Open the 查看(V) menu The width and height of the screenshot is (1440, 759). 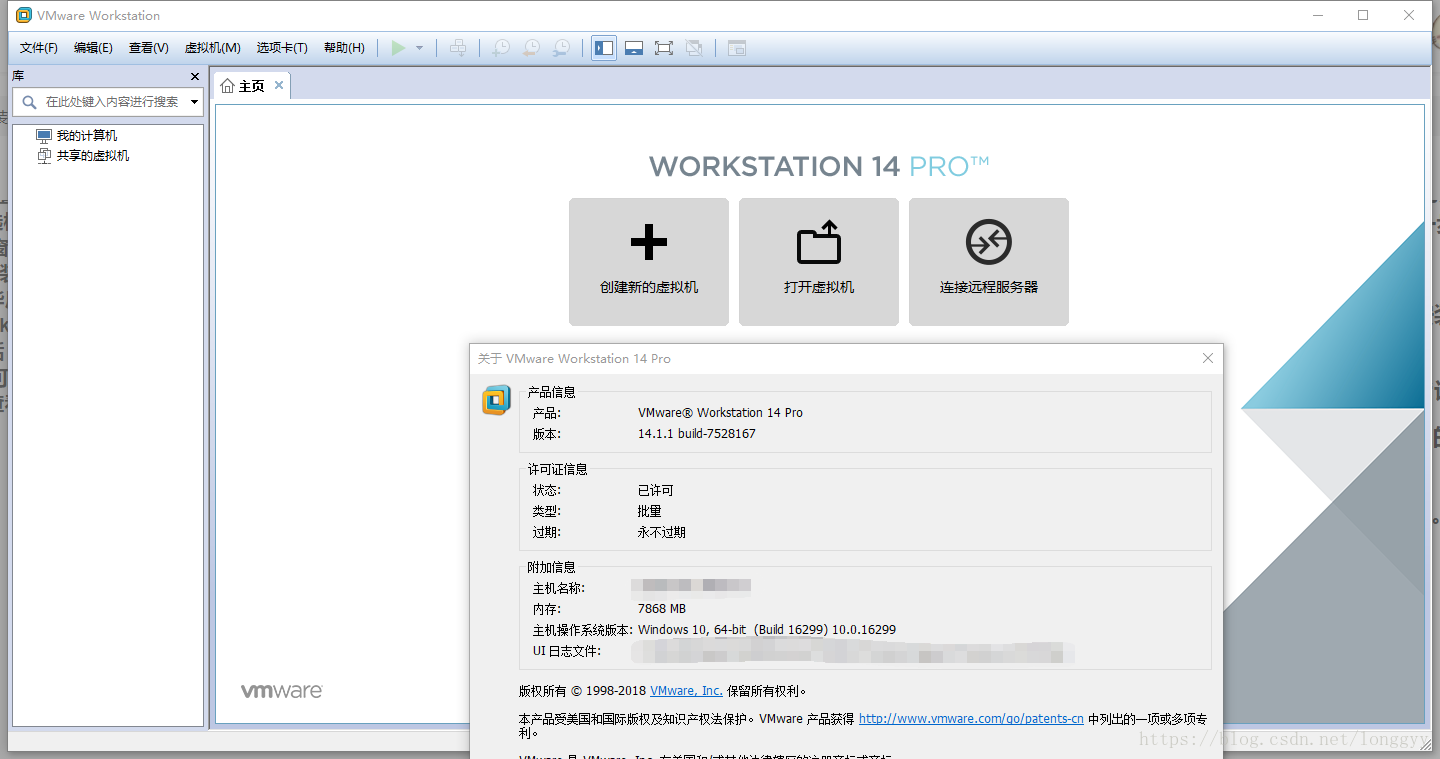click(148, 48)
